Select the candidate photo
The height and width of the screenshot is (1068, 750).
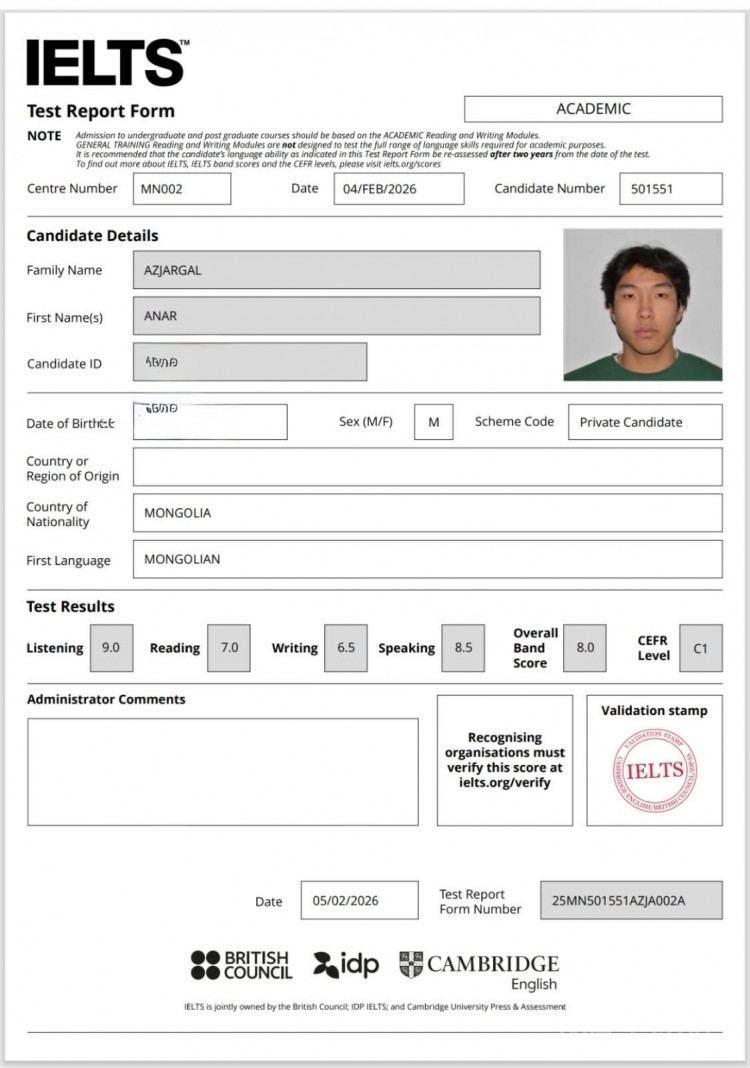[642, 305]
